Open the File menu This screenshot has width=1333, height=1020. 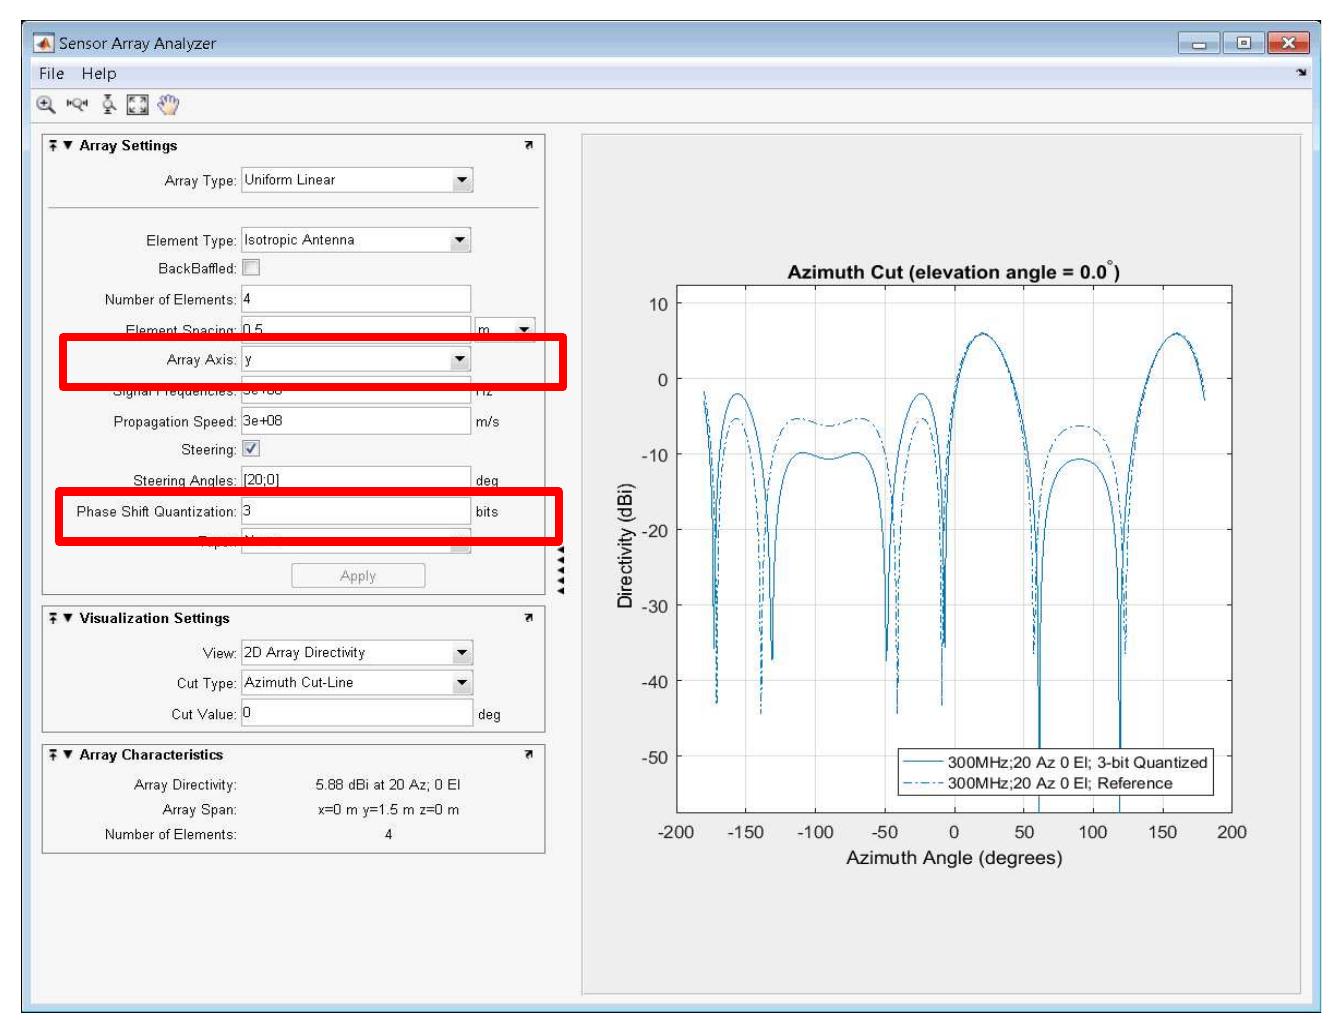pos(53,73)
